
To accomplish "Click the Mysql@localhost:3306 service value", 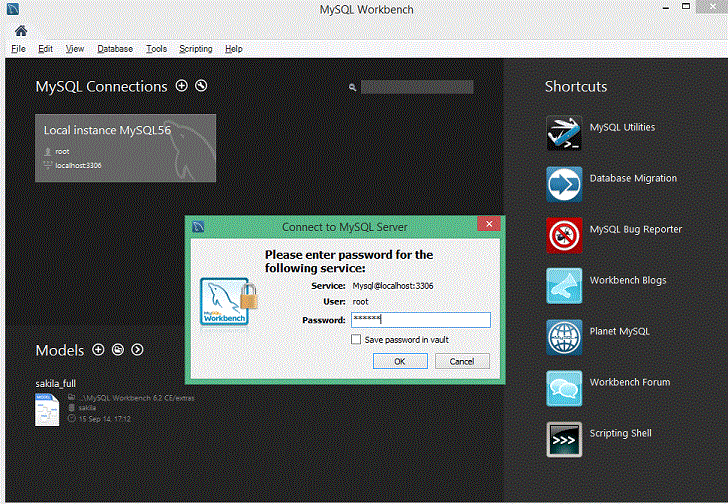I will [x=393, y=286].
